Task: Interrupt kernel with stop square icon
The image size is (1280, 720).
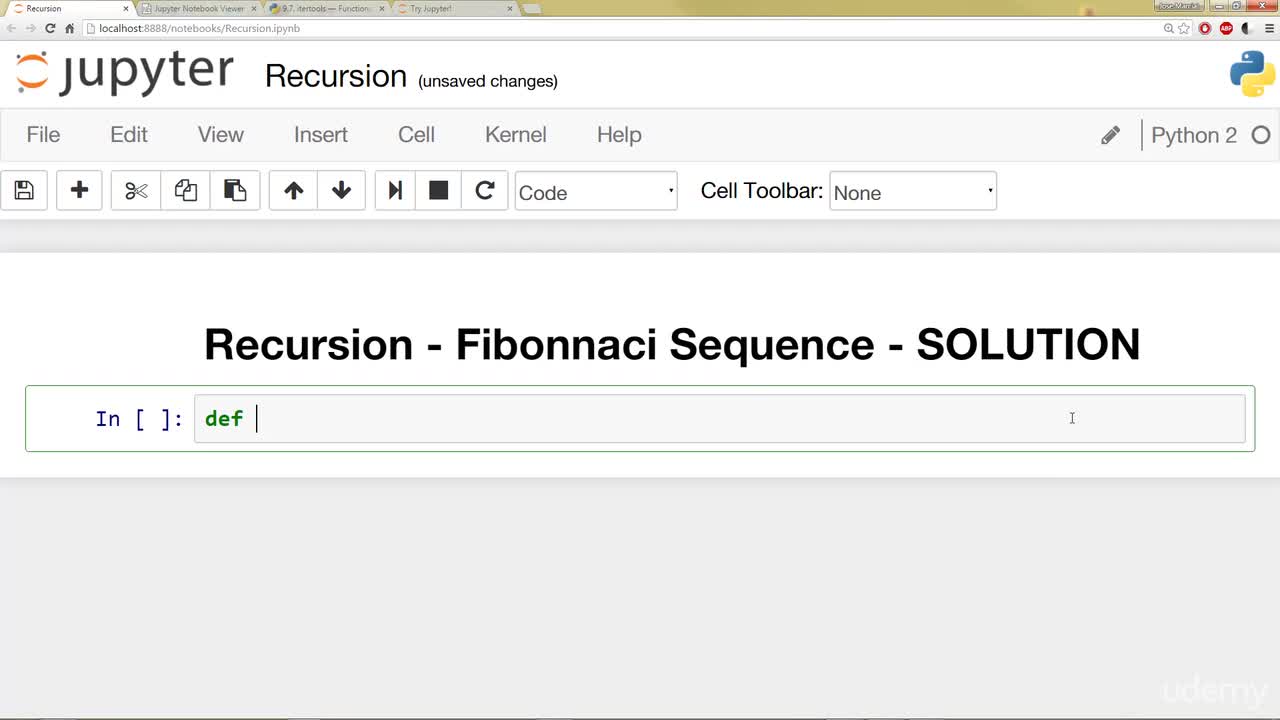Action: coord(438,190)
